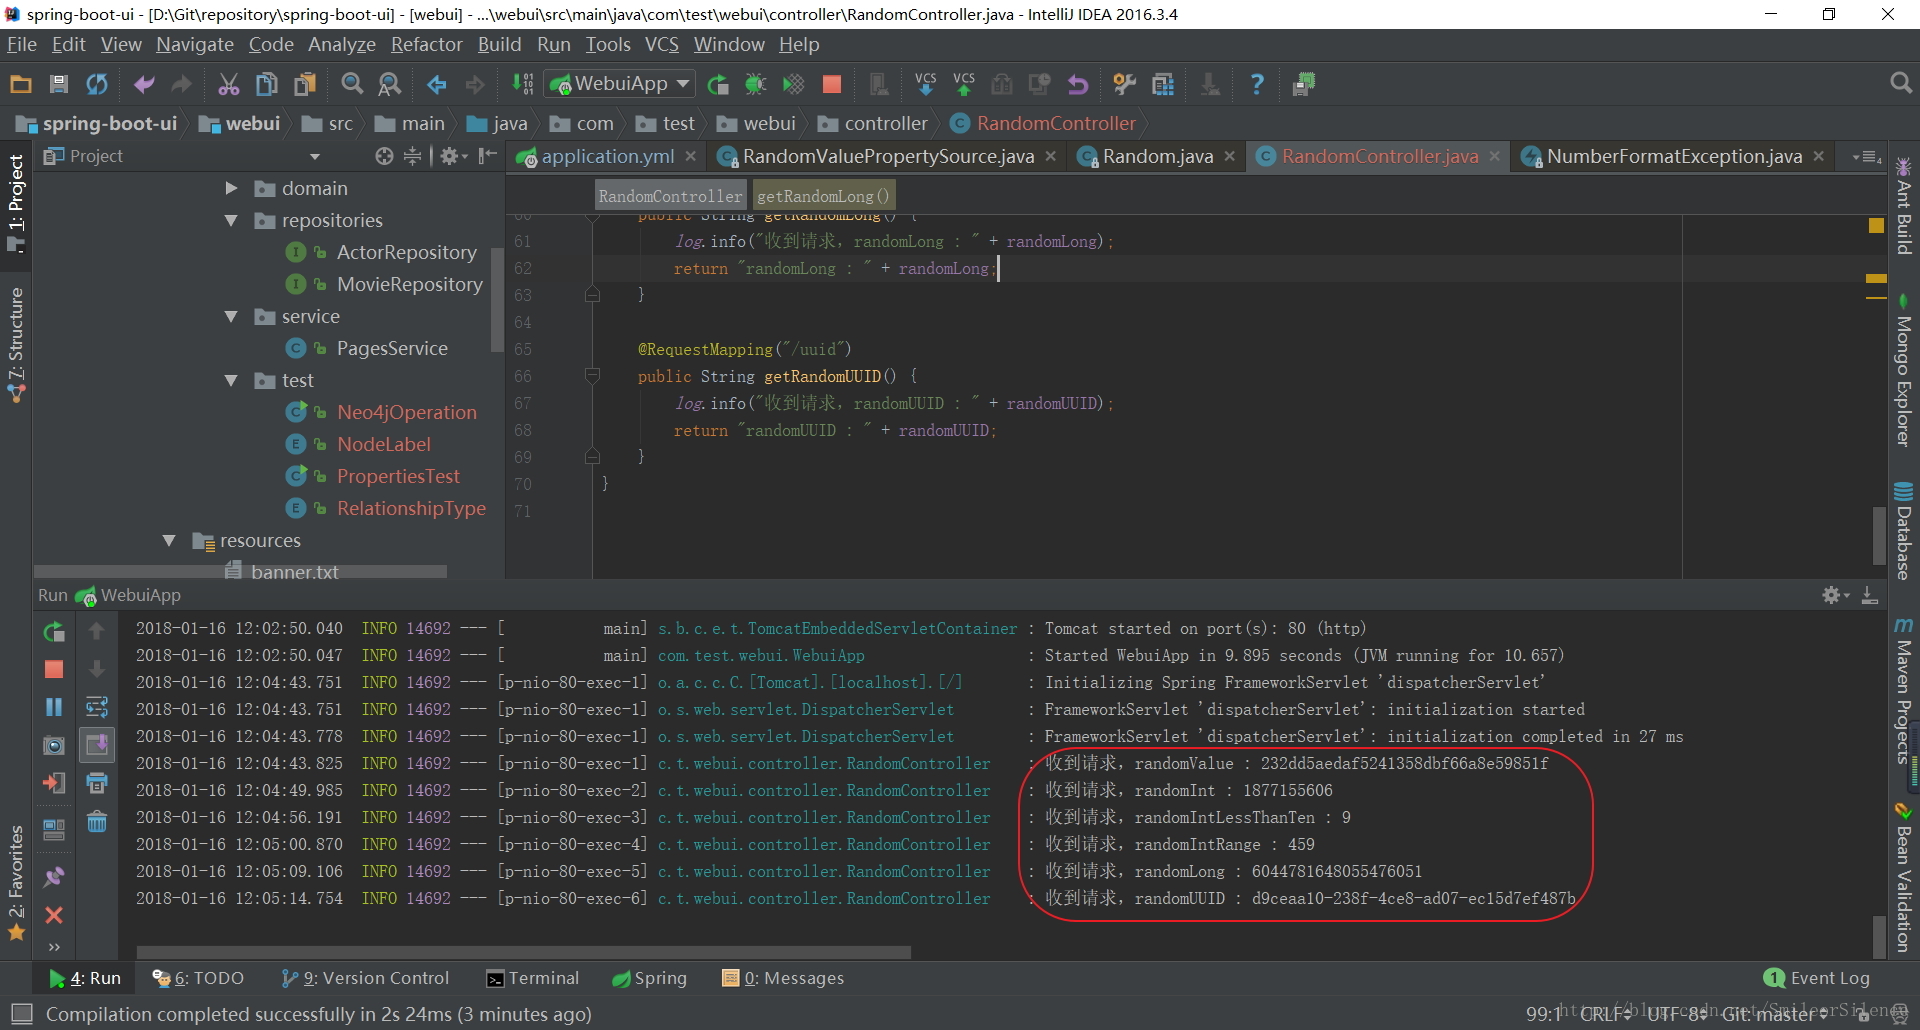The width and height of the screenshot is (1920, 1030).
Task: Click the Find magnifier icon in toolbar
Action: coord(352,84)
